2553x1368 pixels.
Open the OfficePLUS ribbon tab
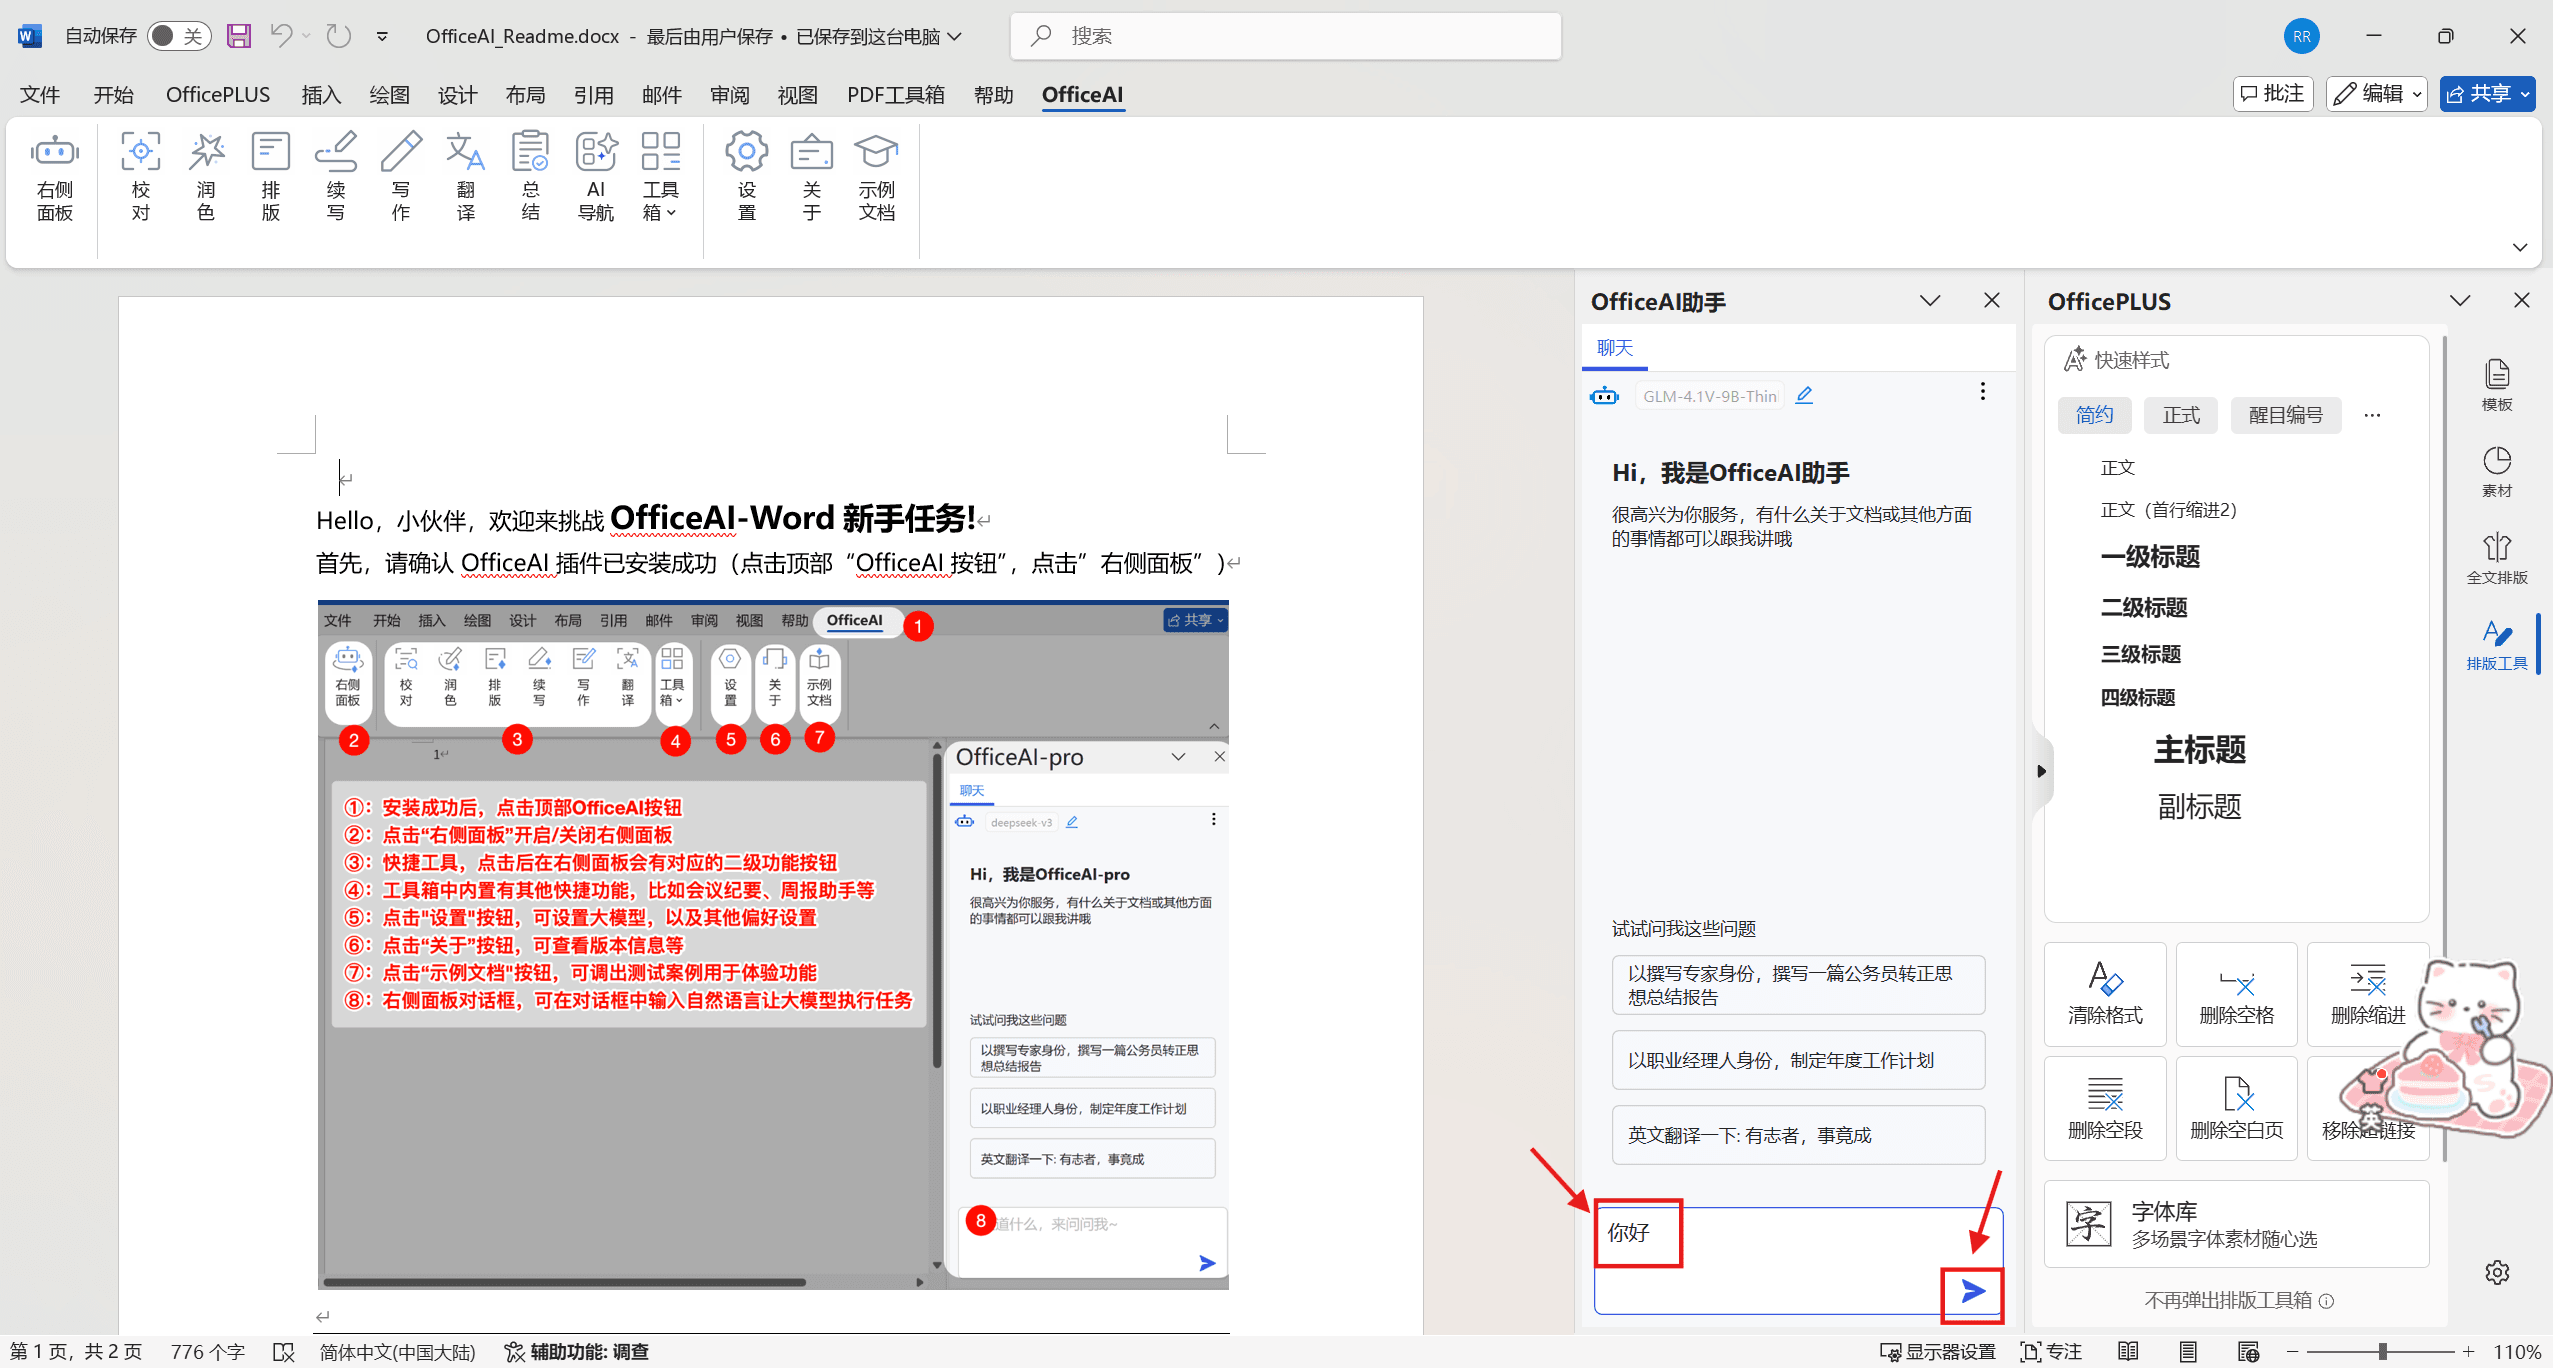click(217, 94)
